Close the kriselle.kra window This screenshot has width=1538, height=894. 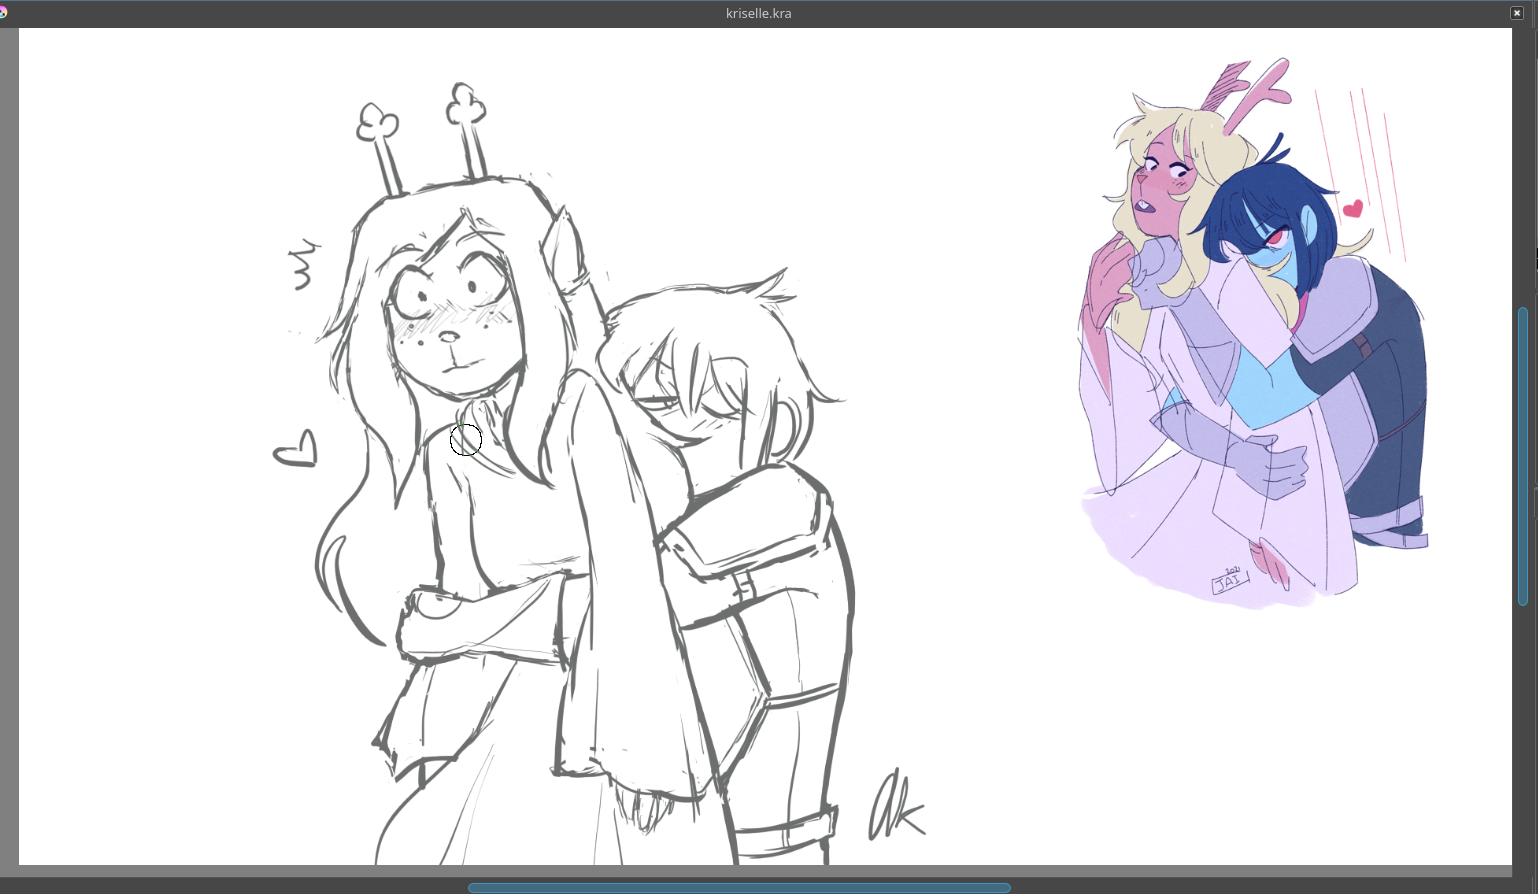(1516, 13)
